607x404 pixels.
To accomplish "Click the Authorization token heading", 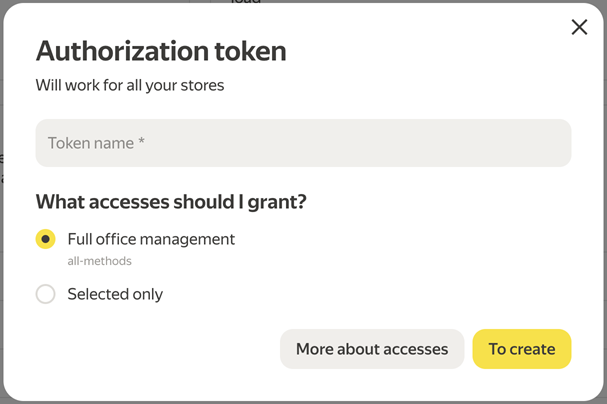I will (x=161, y=50).
